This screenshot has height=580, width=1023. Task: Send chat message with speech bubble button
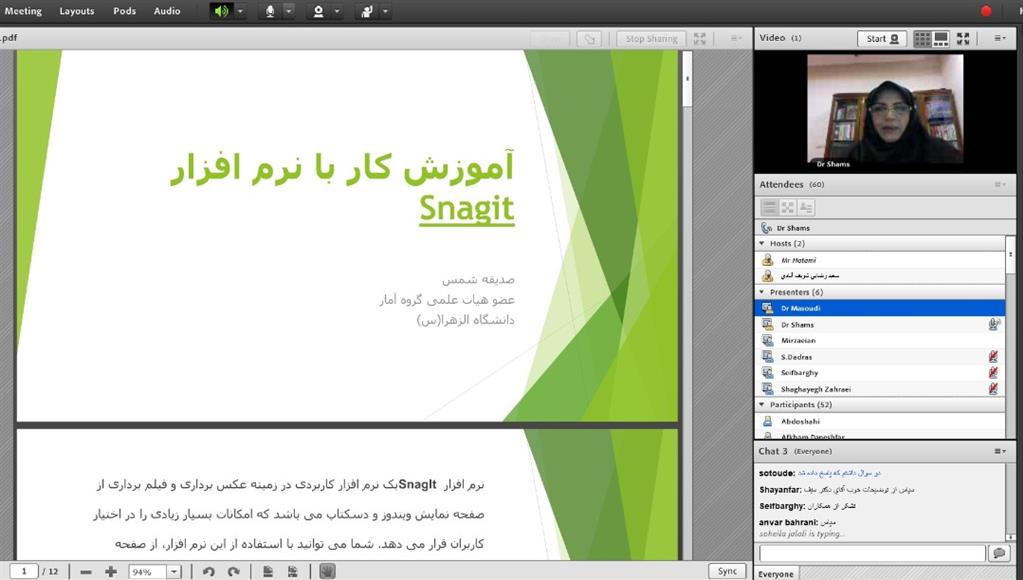(999, 553)
